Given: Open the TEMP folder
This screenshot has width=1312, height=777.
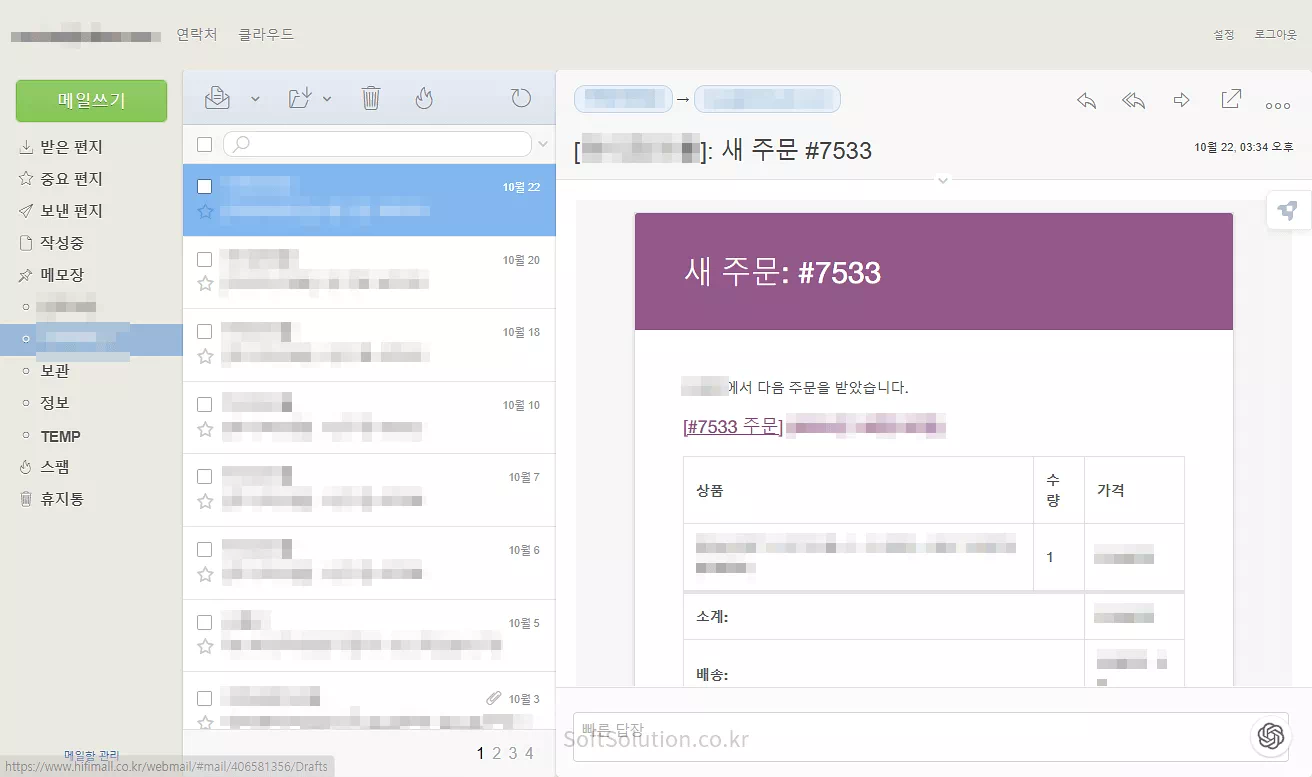Looking at the screenshot, I should click(60, 436).
